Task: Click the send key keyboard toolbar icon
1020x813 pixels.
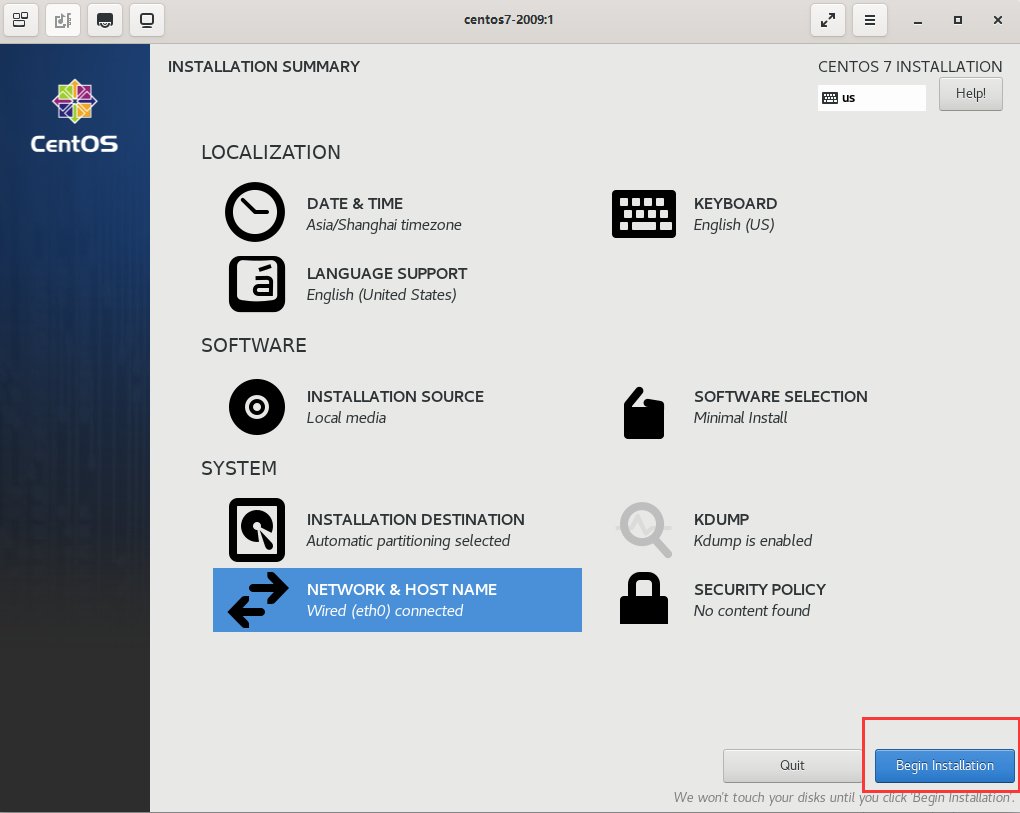Action: point(105,20)
